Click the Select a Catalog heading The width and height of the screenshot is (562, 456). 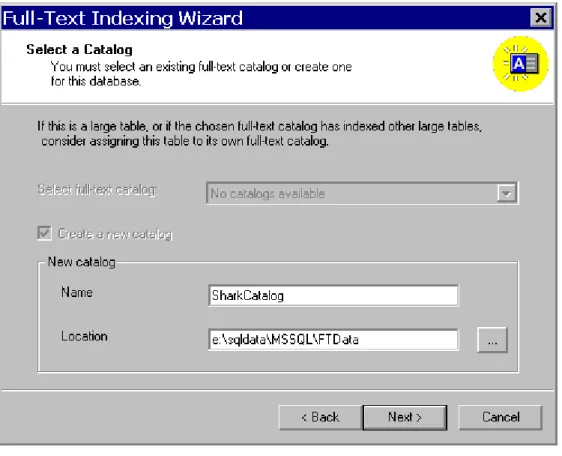[x=79, y=49]
